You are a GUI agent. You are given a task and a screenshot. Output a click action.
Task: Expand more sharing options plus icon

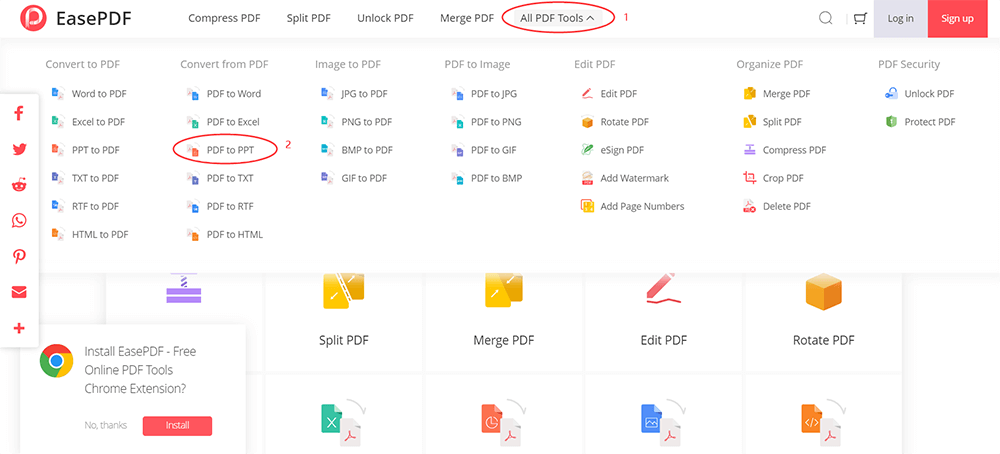tap(19, 328)
